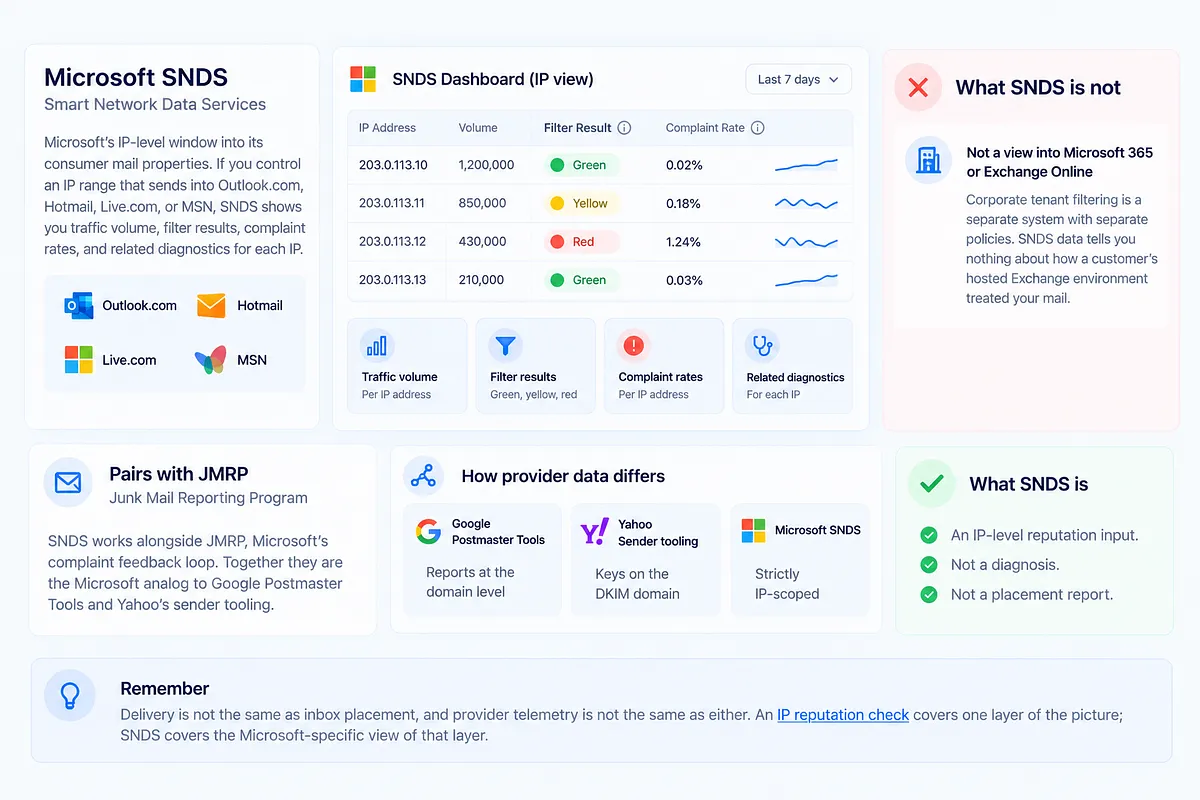1200x800 pixels.
Task: Click share-nodes icon beside How provider data differs
Action: point(423,476)
